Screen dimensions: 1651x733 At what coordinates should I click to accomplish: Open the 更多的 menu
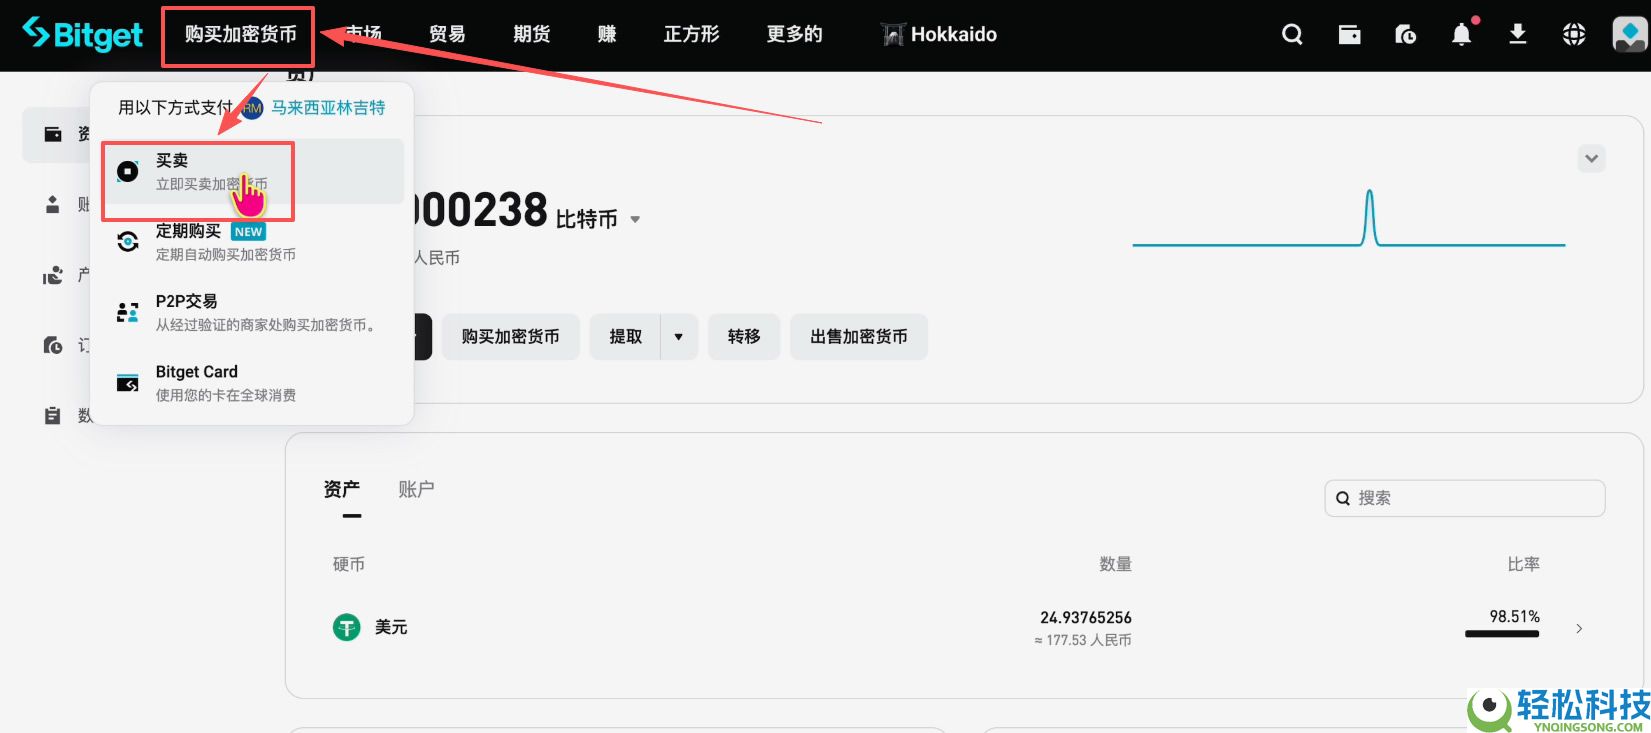click(x=794, y=34)
